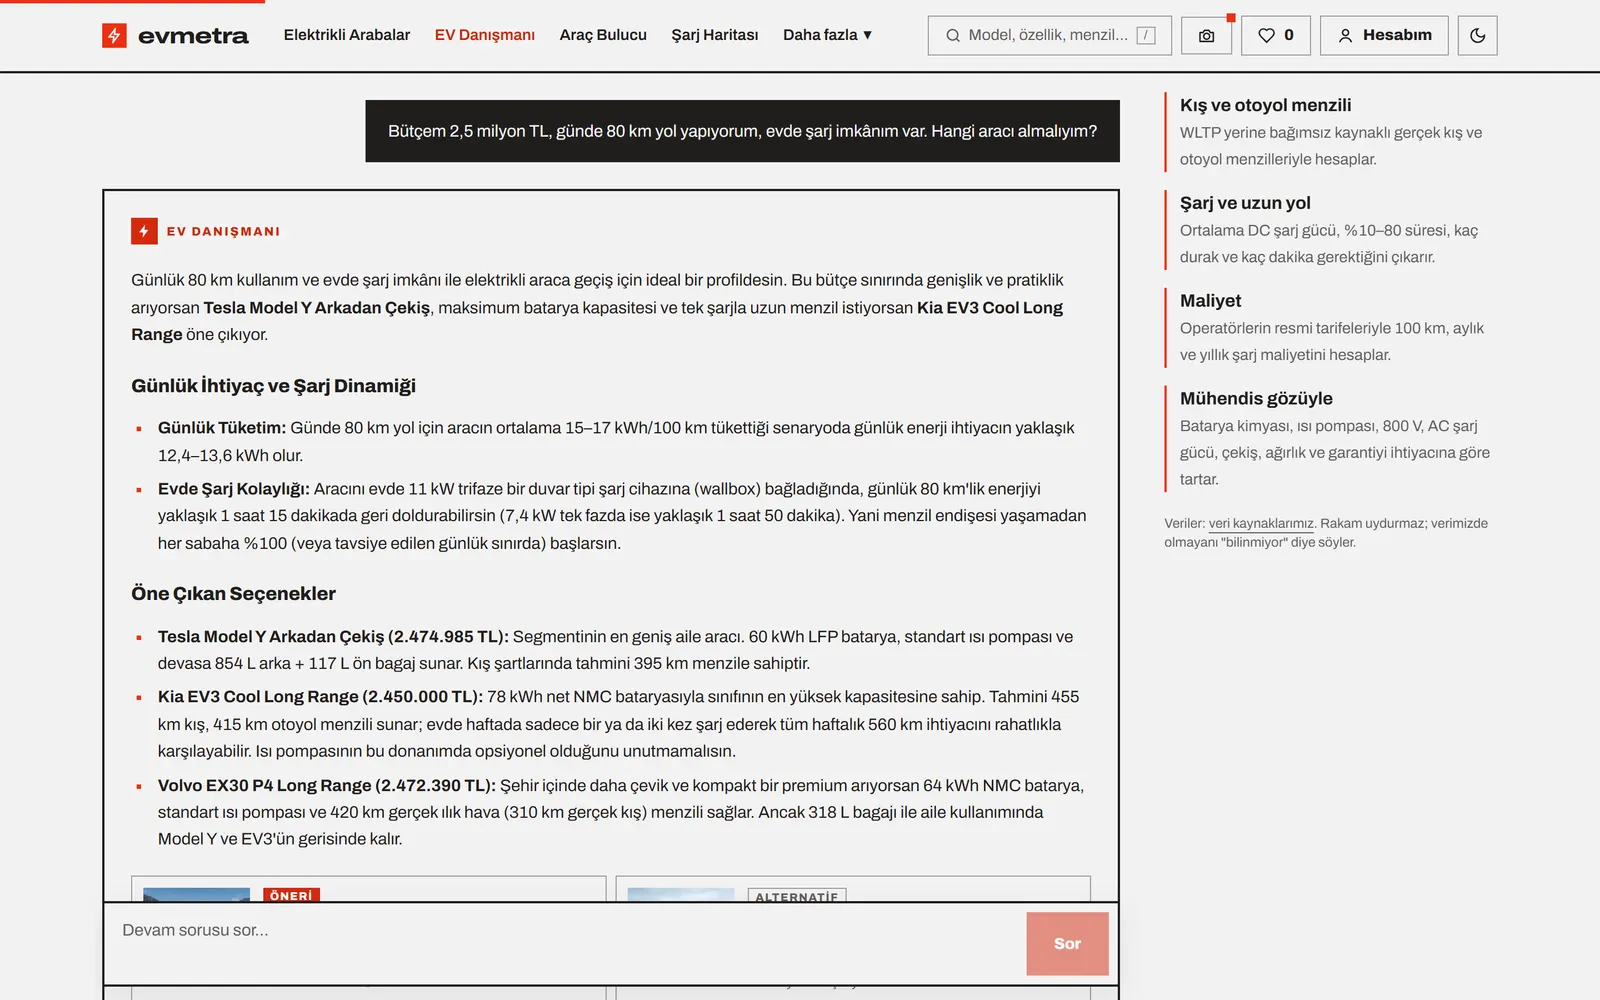Screen dimensions: 1600x1000
Task: Toggle dark mode moon icon
Action: [x=1477, y=36]
